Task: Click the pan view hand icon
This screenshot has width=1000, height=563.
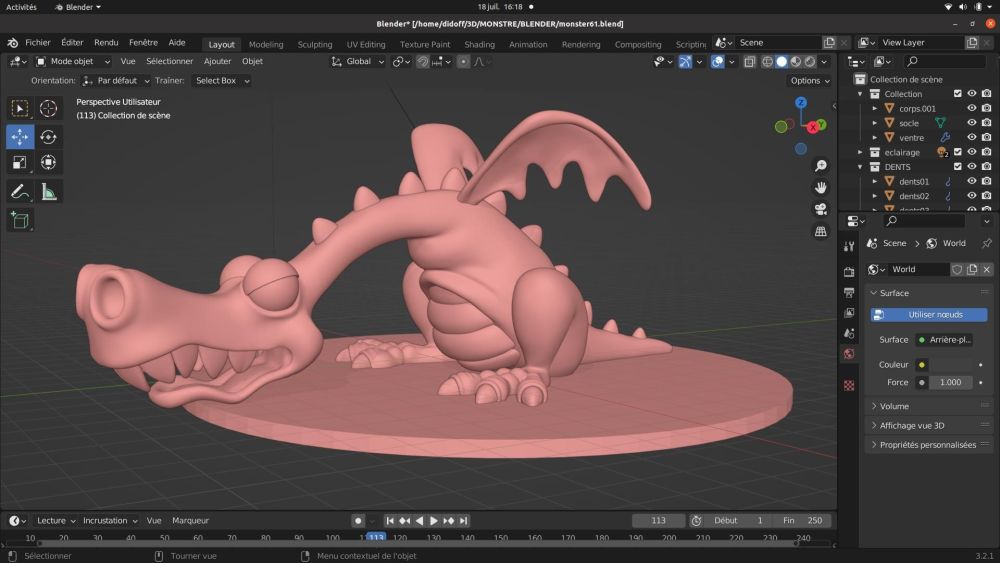Action: click(x=821, y=187)
